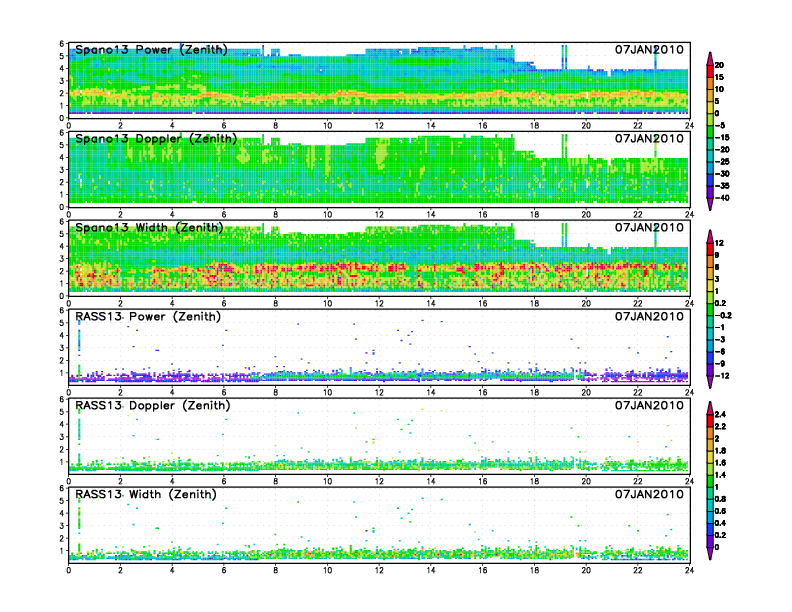
Task: Click the "-9" label on the middle color bar
Action: (x=720, y=364)
